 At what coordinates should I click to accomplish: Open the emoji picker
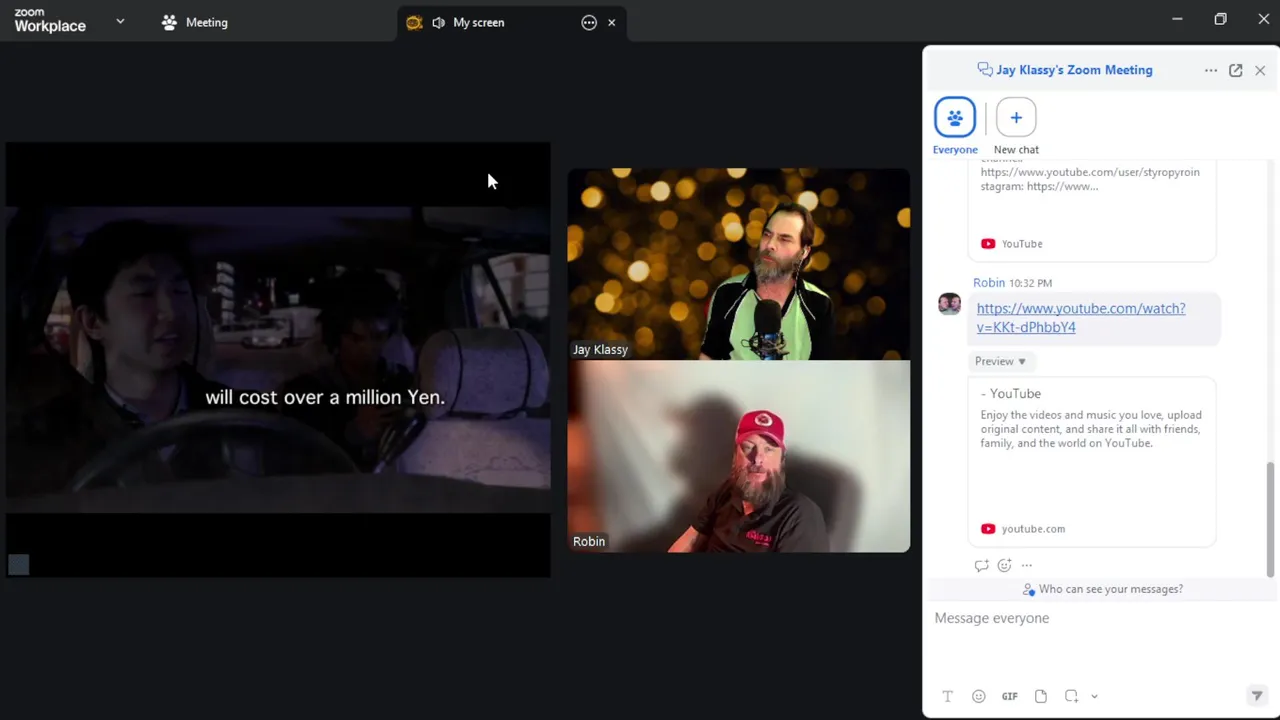(x=979, y=696)
